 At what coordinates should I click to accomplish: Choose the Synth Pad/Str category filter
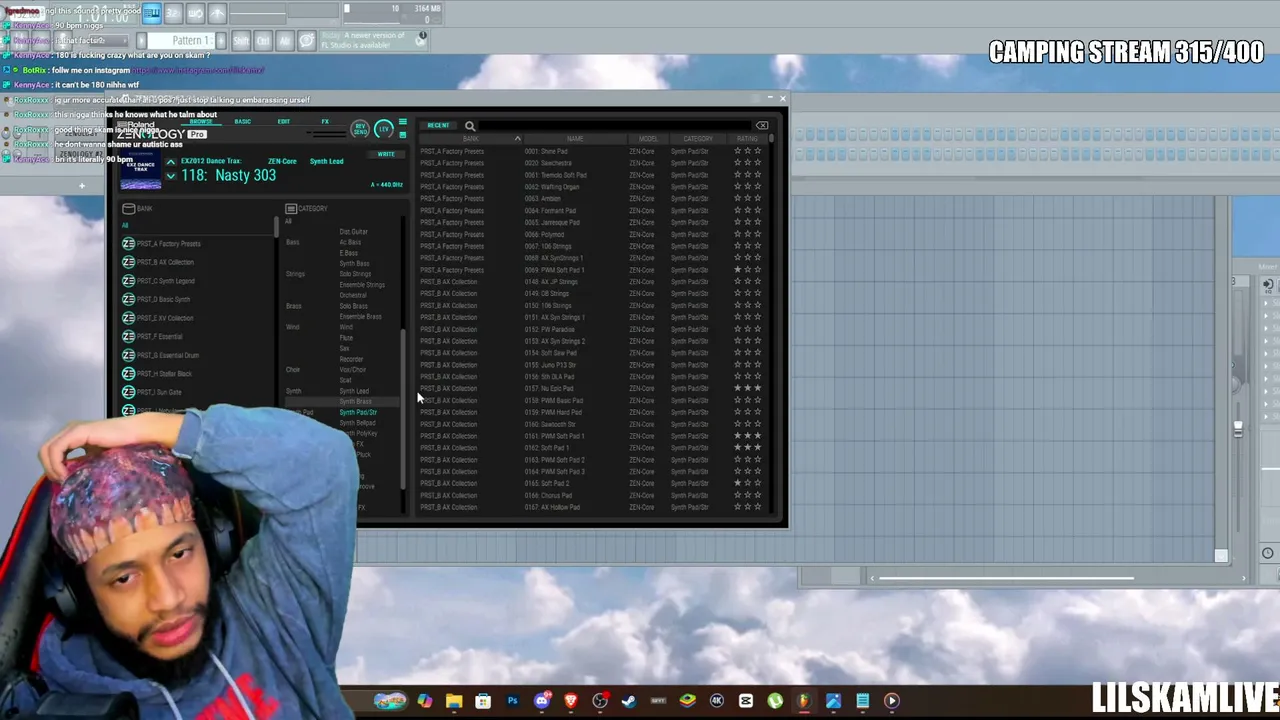click(x=358, y=412)
